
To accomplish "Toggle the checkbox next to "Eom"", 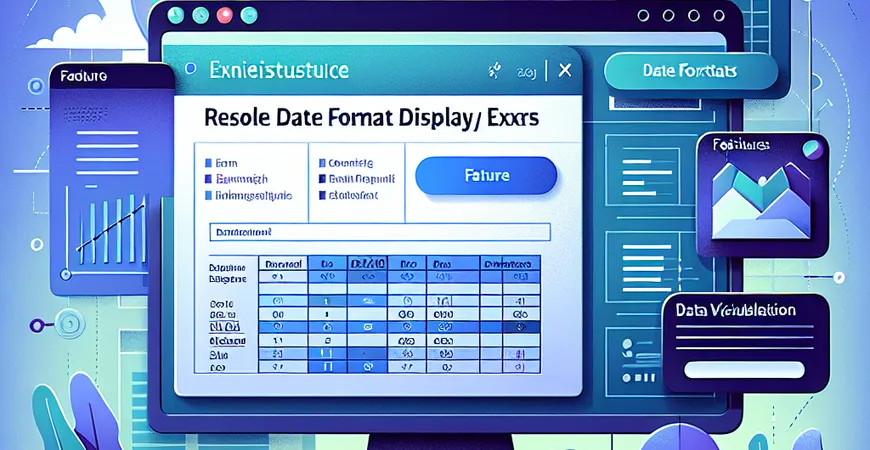I will coord(208,163).
